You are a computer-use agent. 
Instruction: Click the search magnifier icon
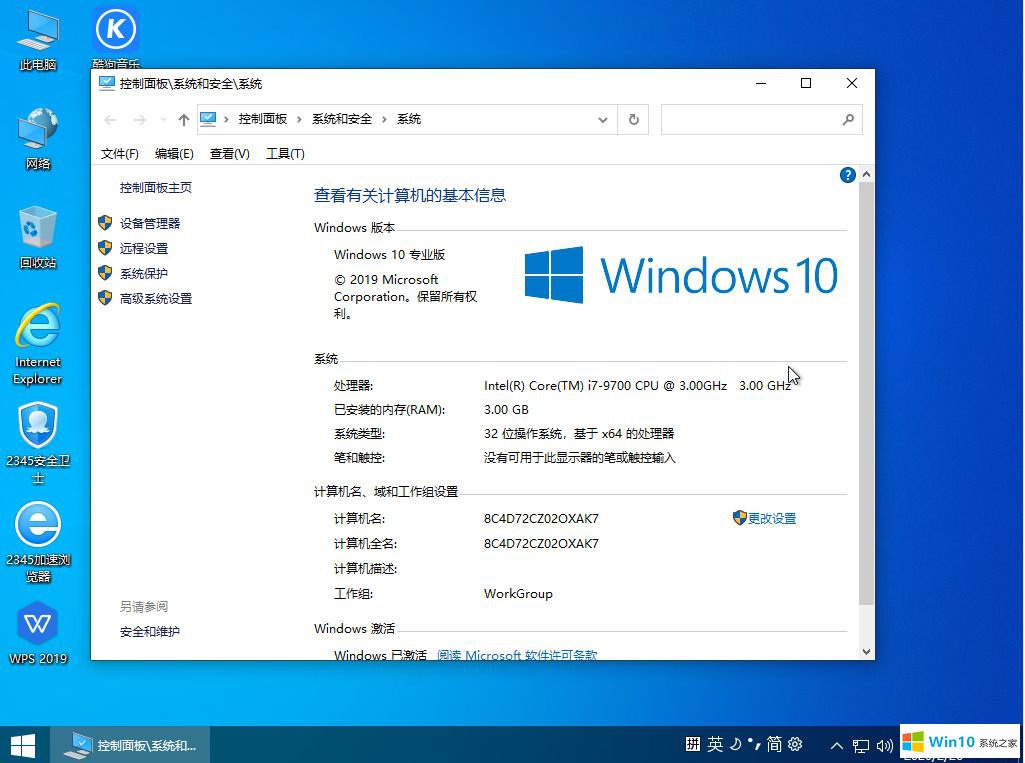[x=848, y=120]
